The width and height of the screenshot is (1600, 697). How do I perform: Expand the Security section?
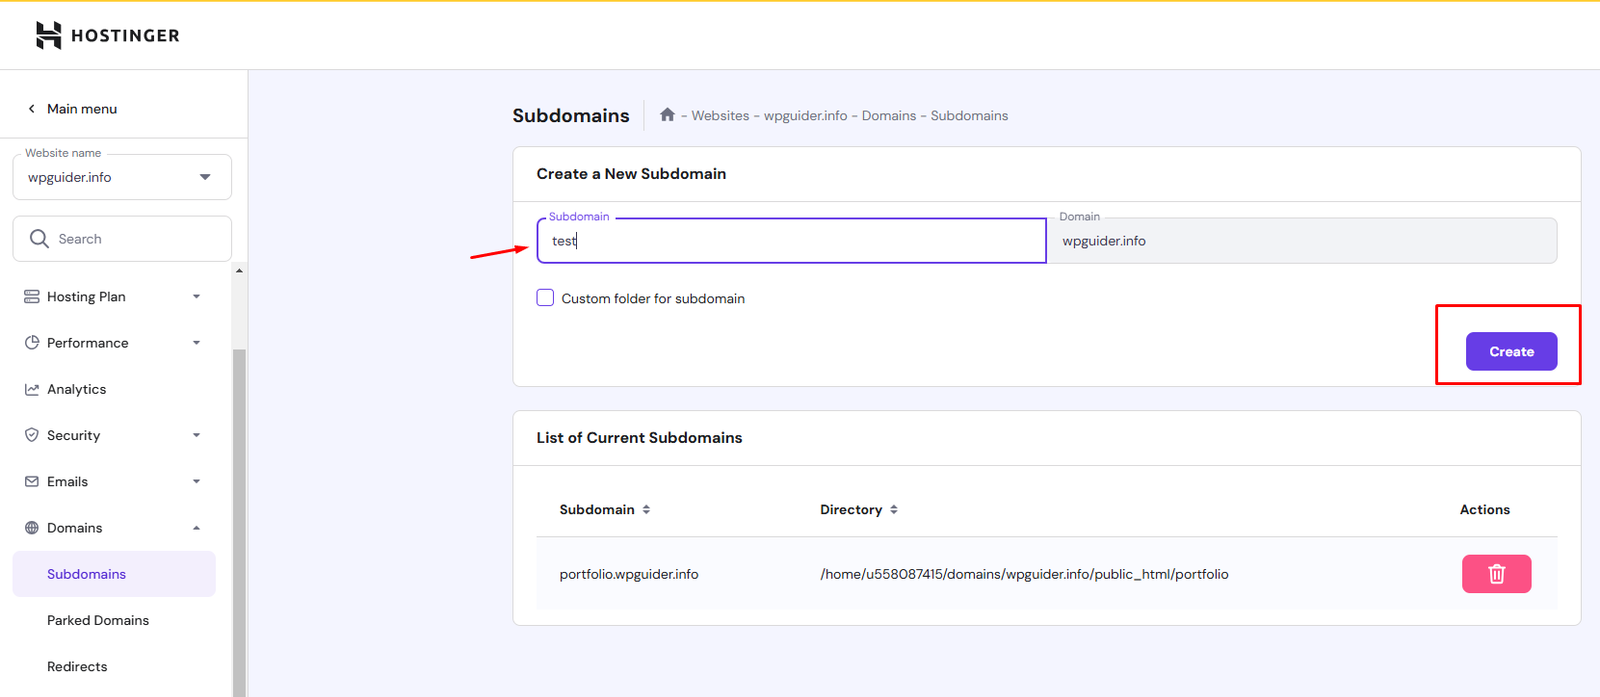(196, 435)
